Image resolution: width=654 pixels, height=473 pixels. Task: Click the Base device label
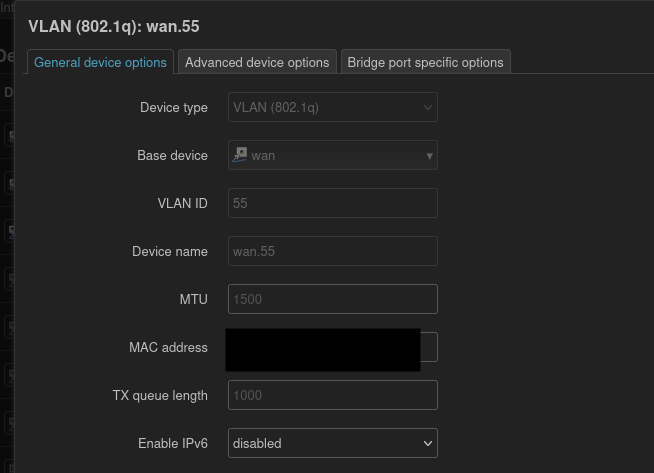point(172,156)
